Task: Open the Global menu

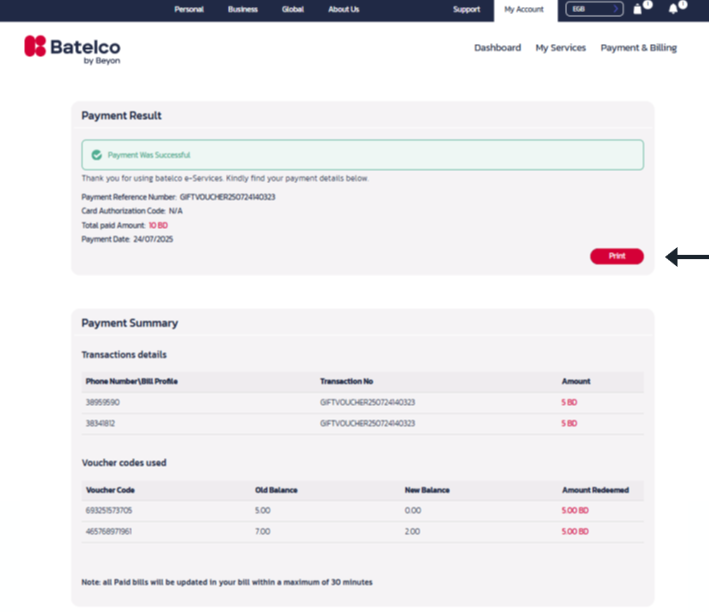Action: [x=293, y=9]
